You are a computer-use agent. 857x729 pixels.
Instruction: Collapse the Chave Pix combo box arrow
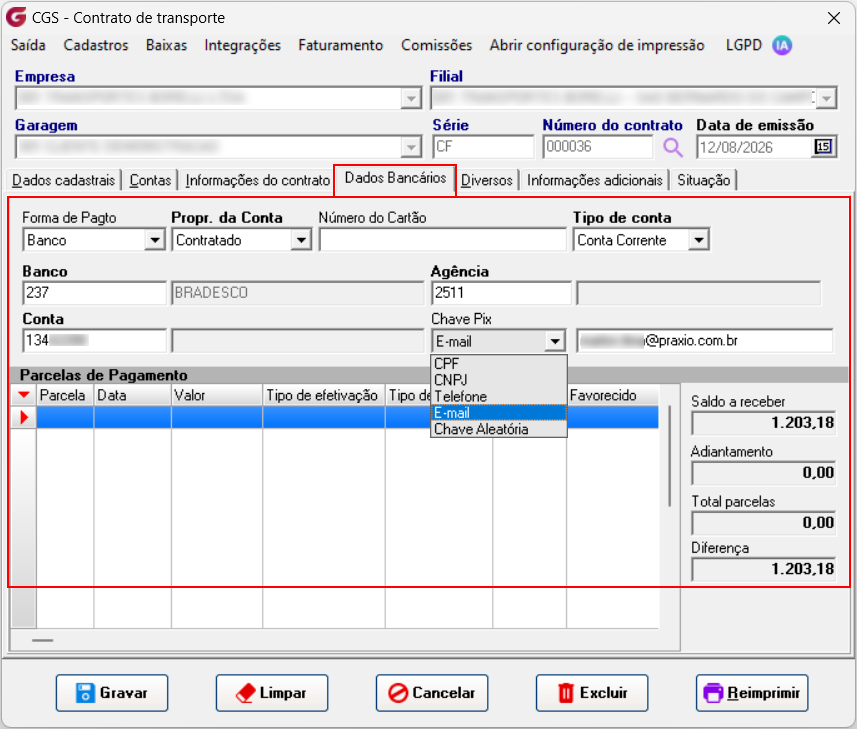click(555, 342)
